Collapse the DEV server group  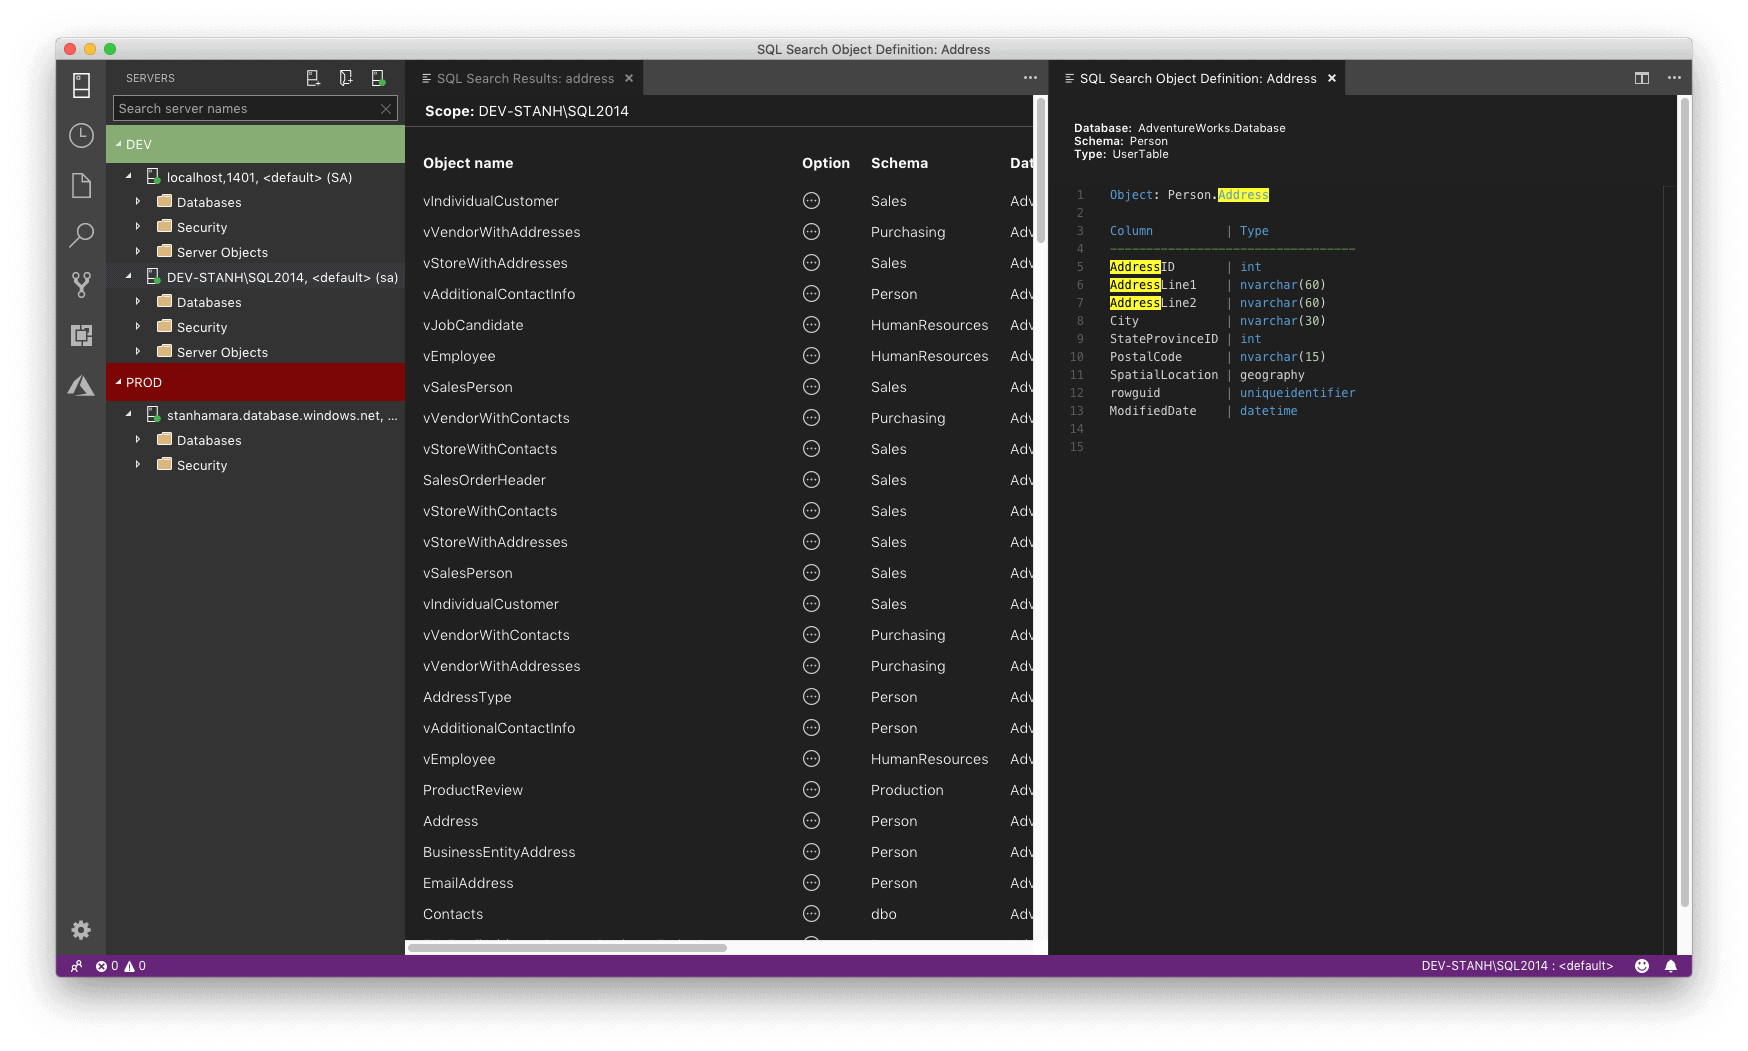[x=117, y=144]
